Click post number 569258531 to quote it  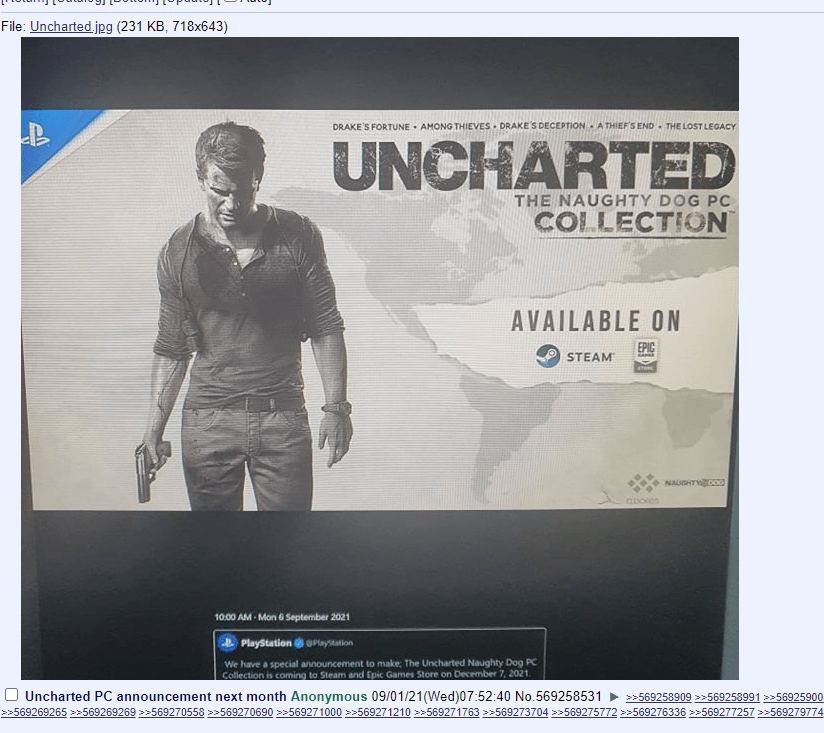pyautogui.click(x=568, y=696)
